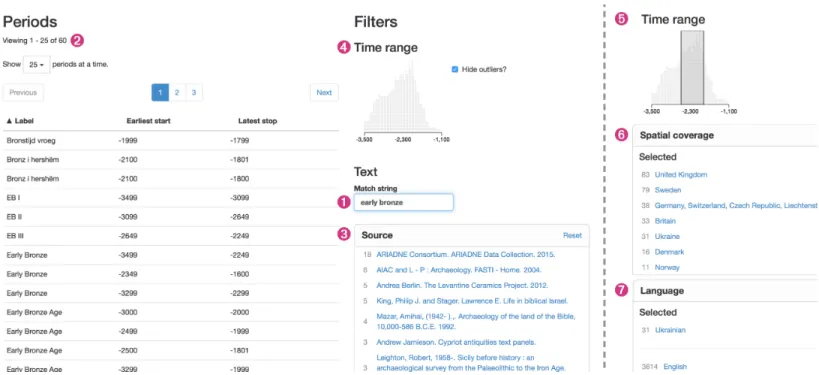Image resolution: width=819 pixels, height=375 pixels.
Task: Click the ascending sort arrow beside Label
Action: (x=9, y=121)
